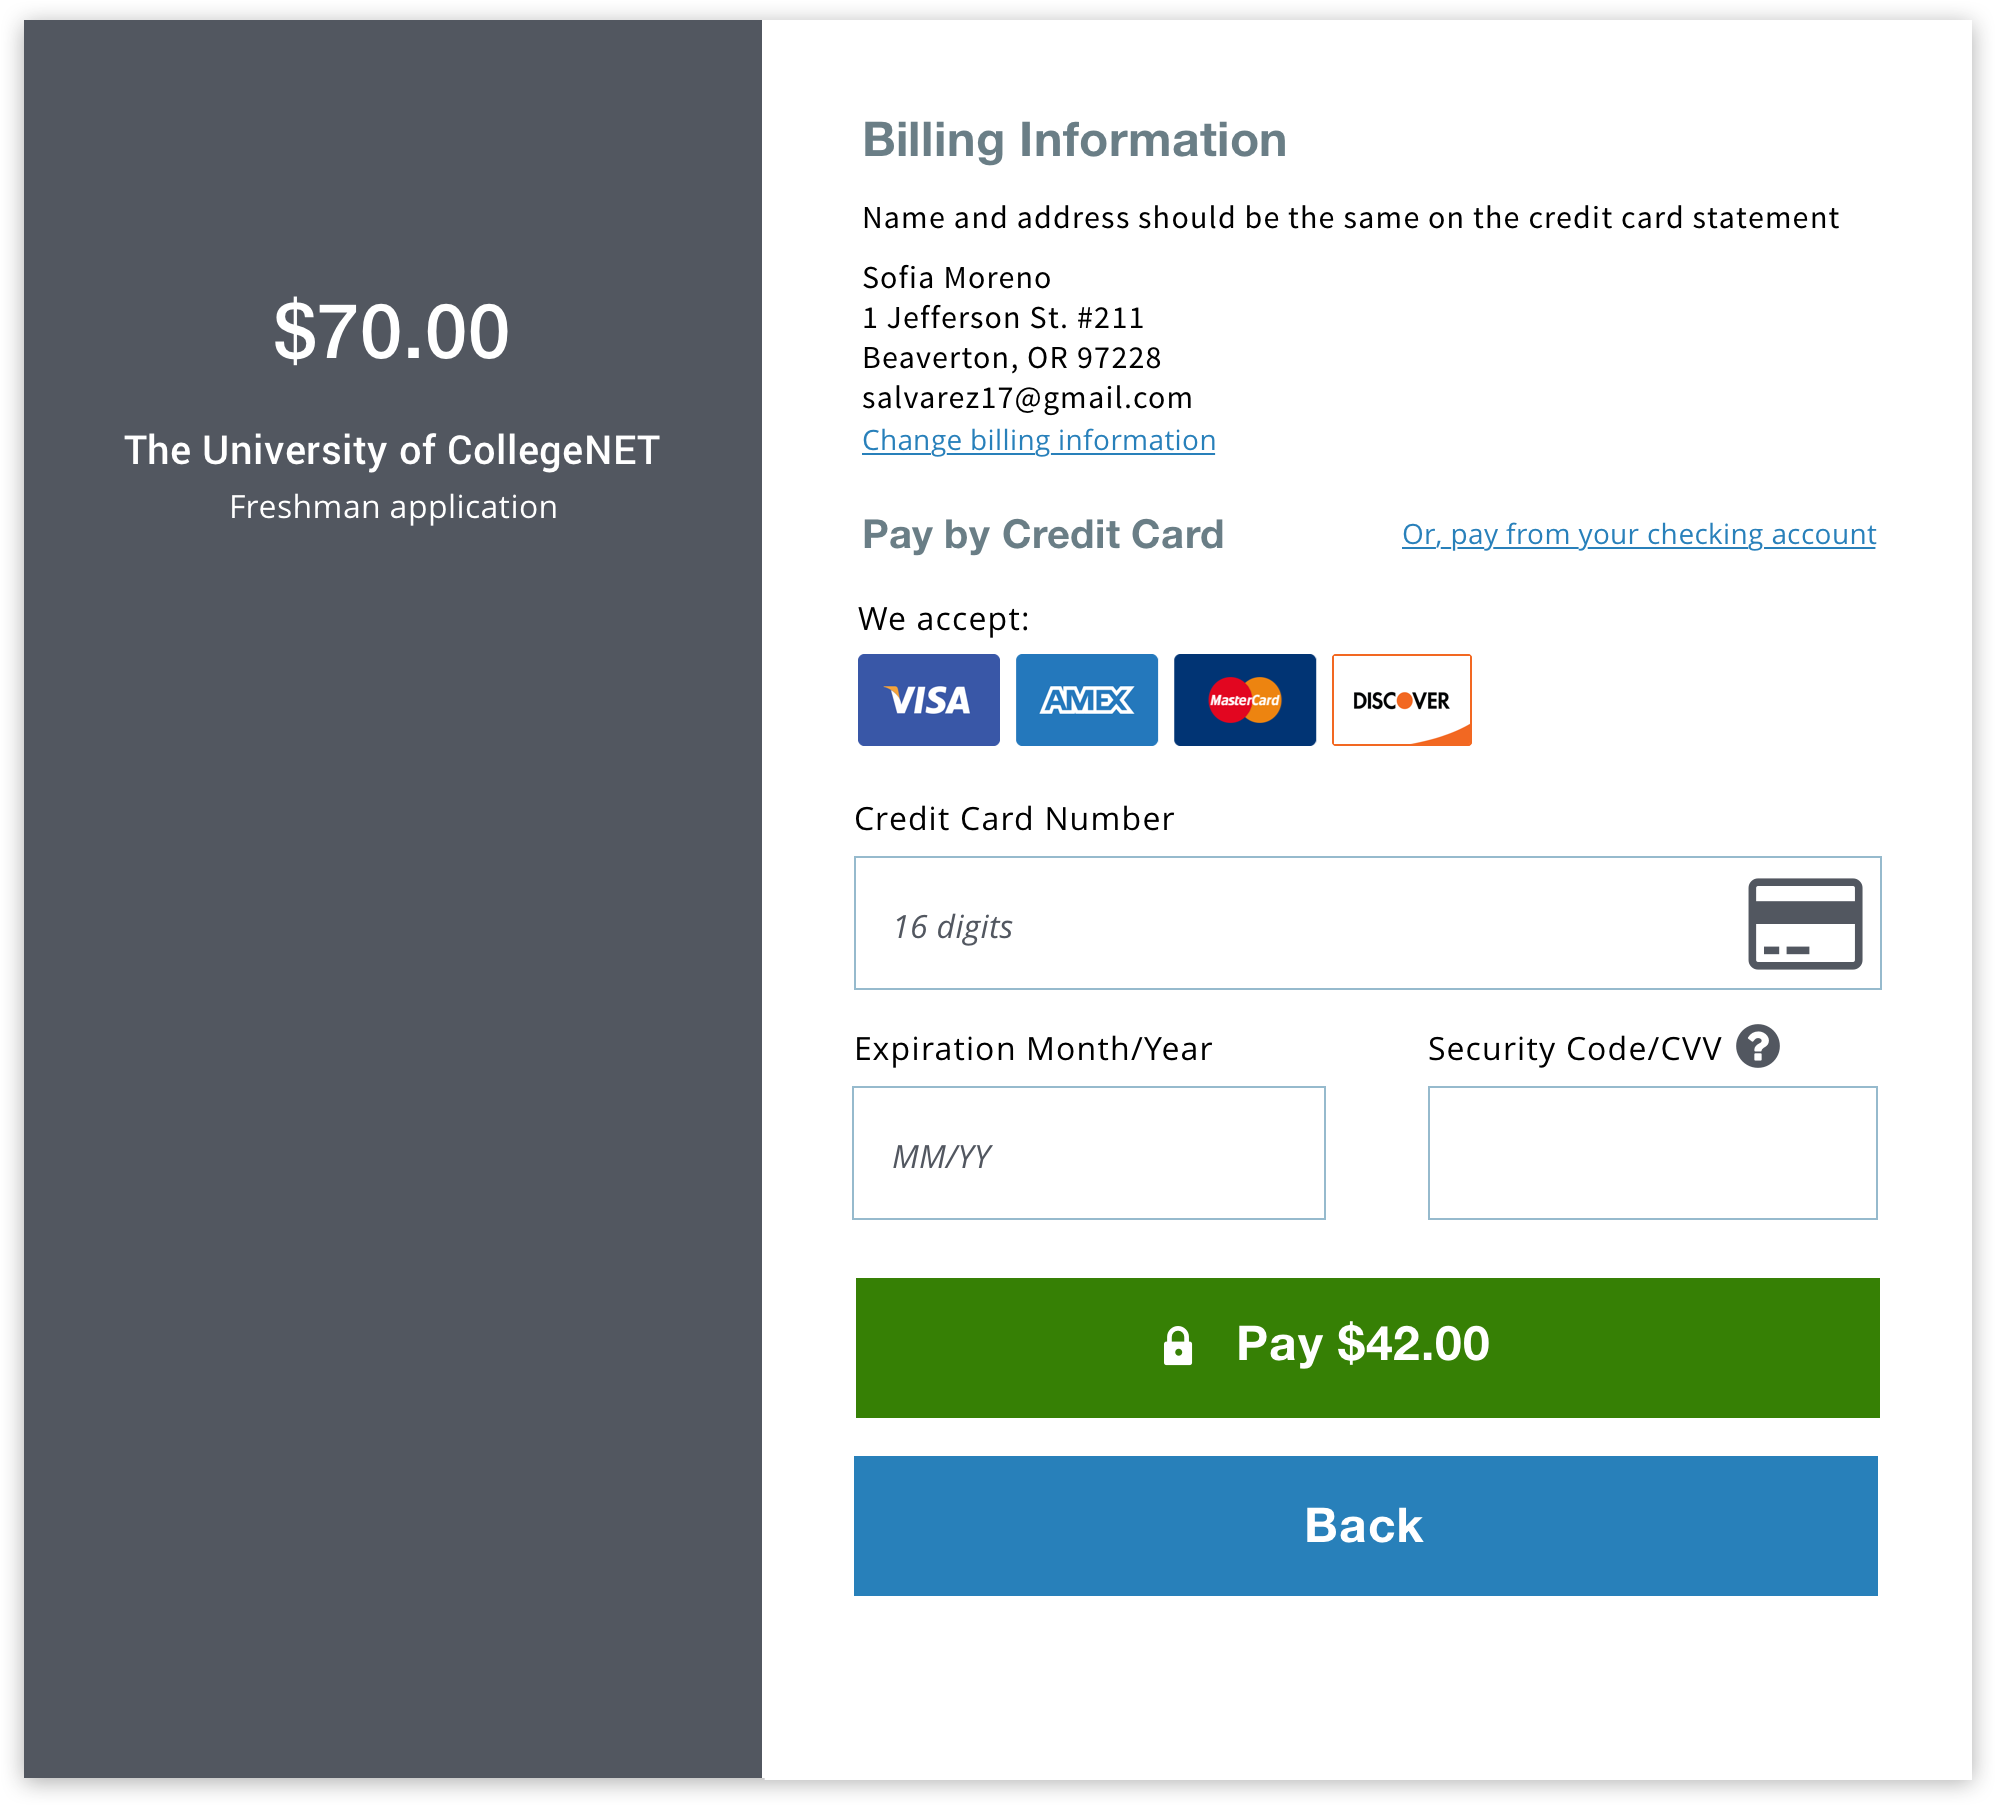Click the Visa card logo
Viewport: 1996px width, 1806px height.
pos(928,700)
